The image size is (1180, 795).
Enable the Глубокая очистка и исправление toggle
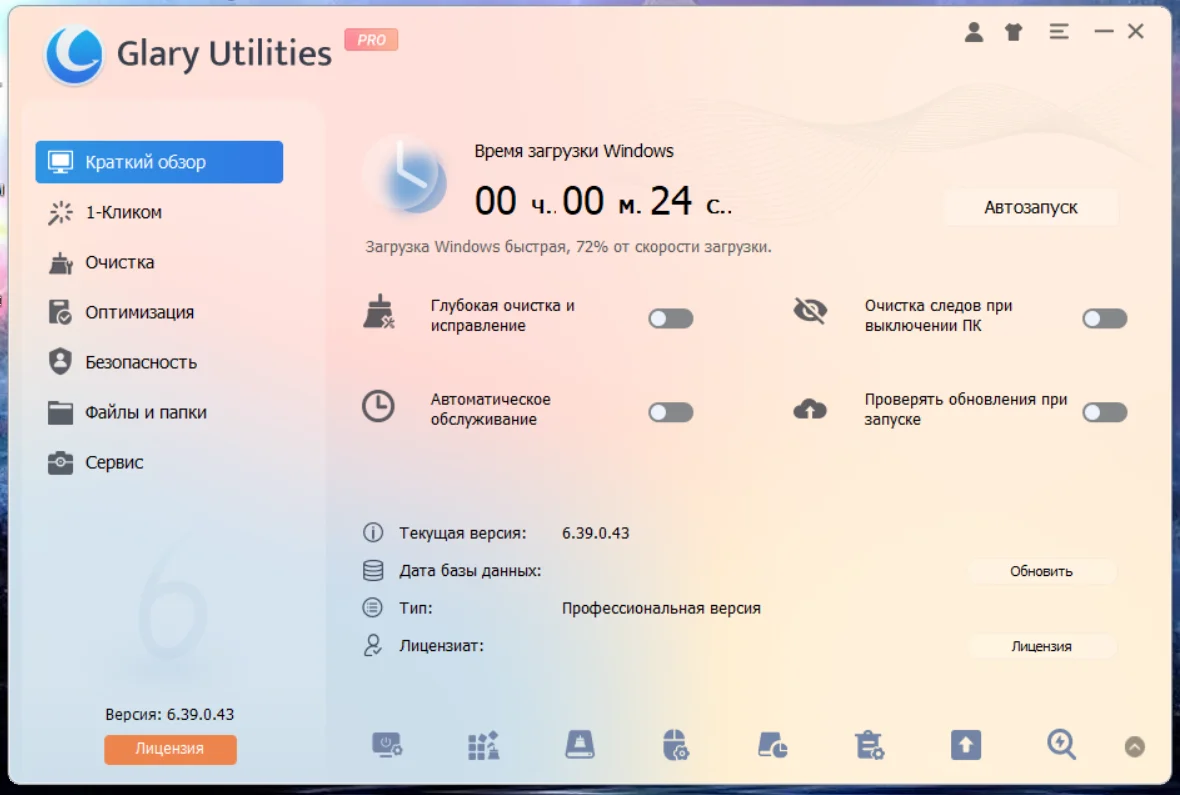[670, 319]
